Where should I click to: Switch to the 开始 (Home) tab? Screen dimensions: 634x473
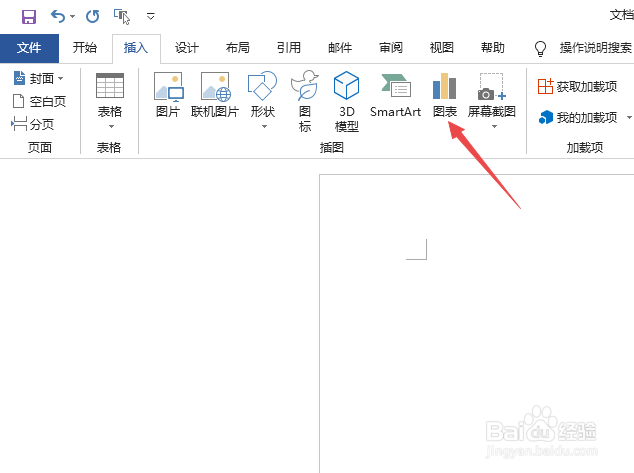85,48
